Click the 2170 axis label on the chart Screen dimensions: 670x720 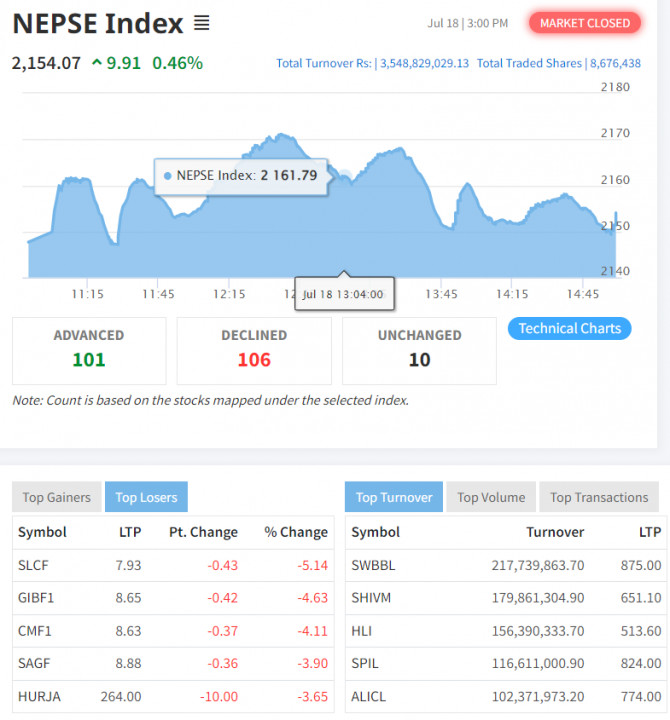pos(615,133)
